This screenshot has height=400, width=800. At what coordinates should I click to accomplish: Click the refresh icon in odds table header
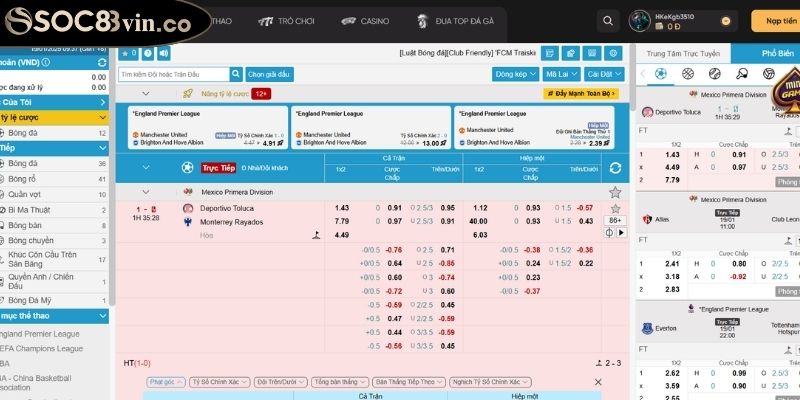[x=615, y=168]
